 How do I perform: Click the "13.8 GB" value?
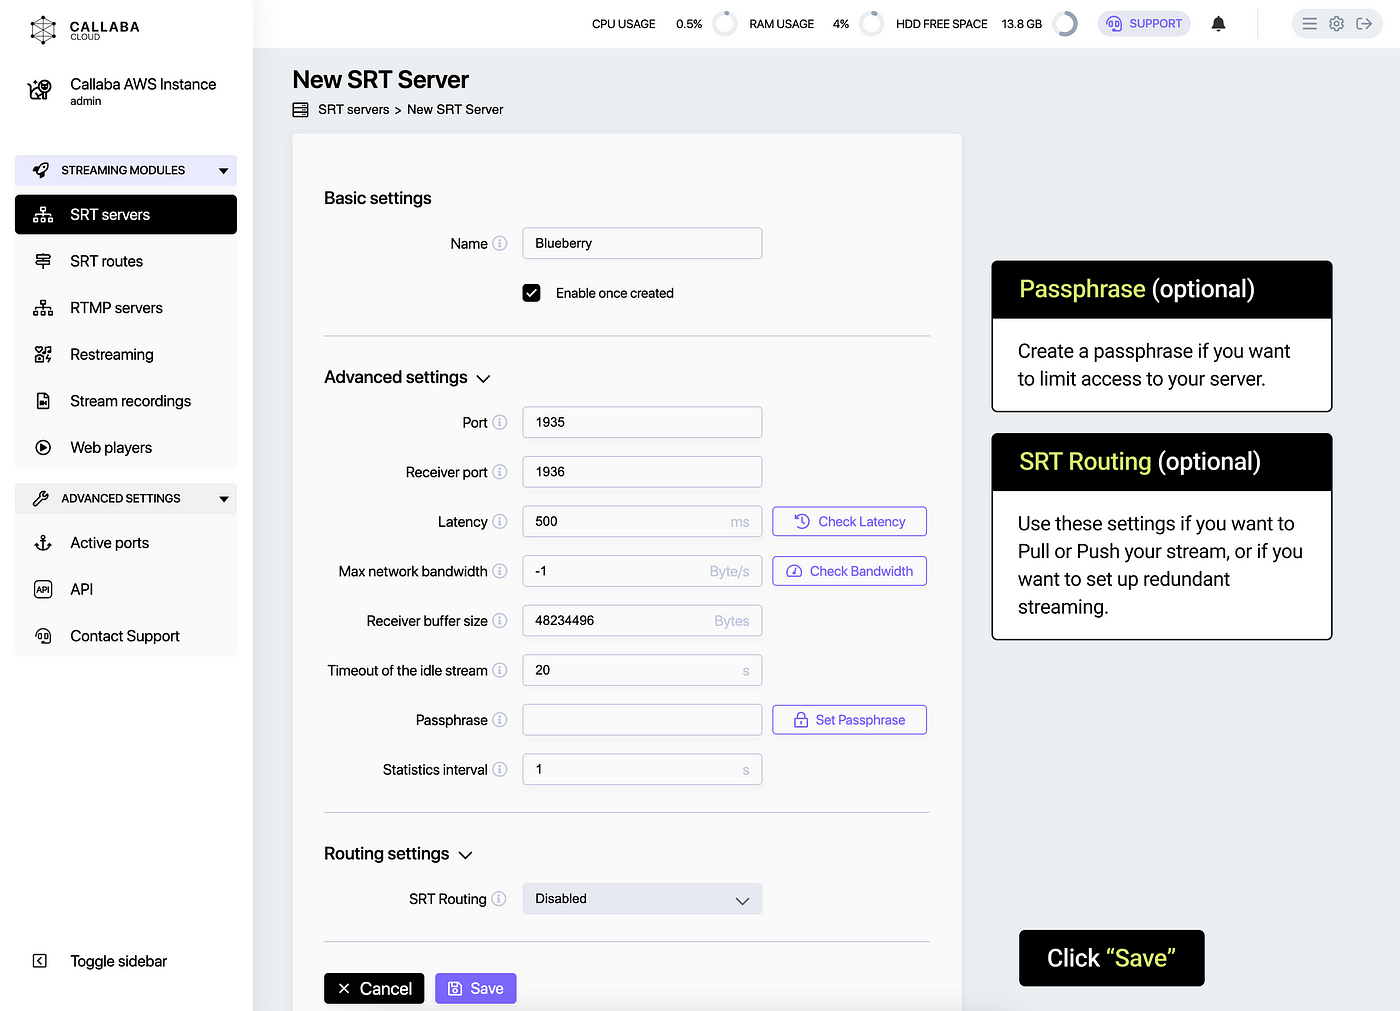coord(1022,24)
